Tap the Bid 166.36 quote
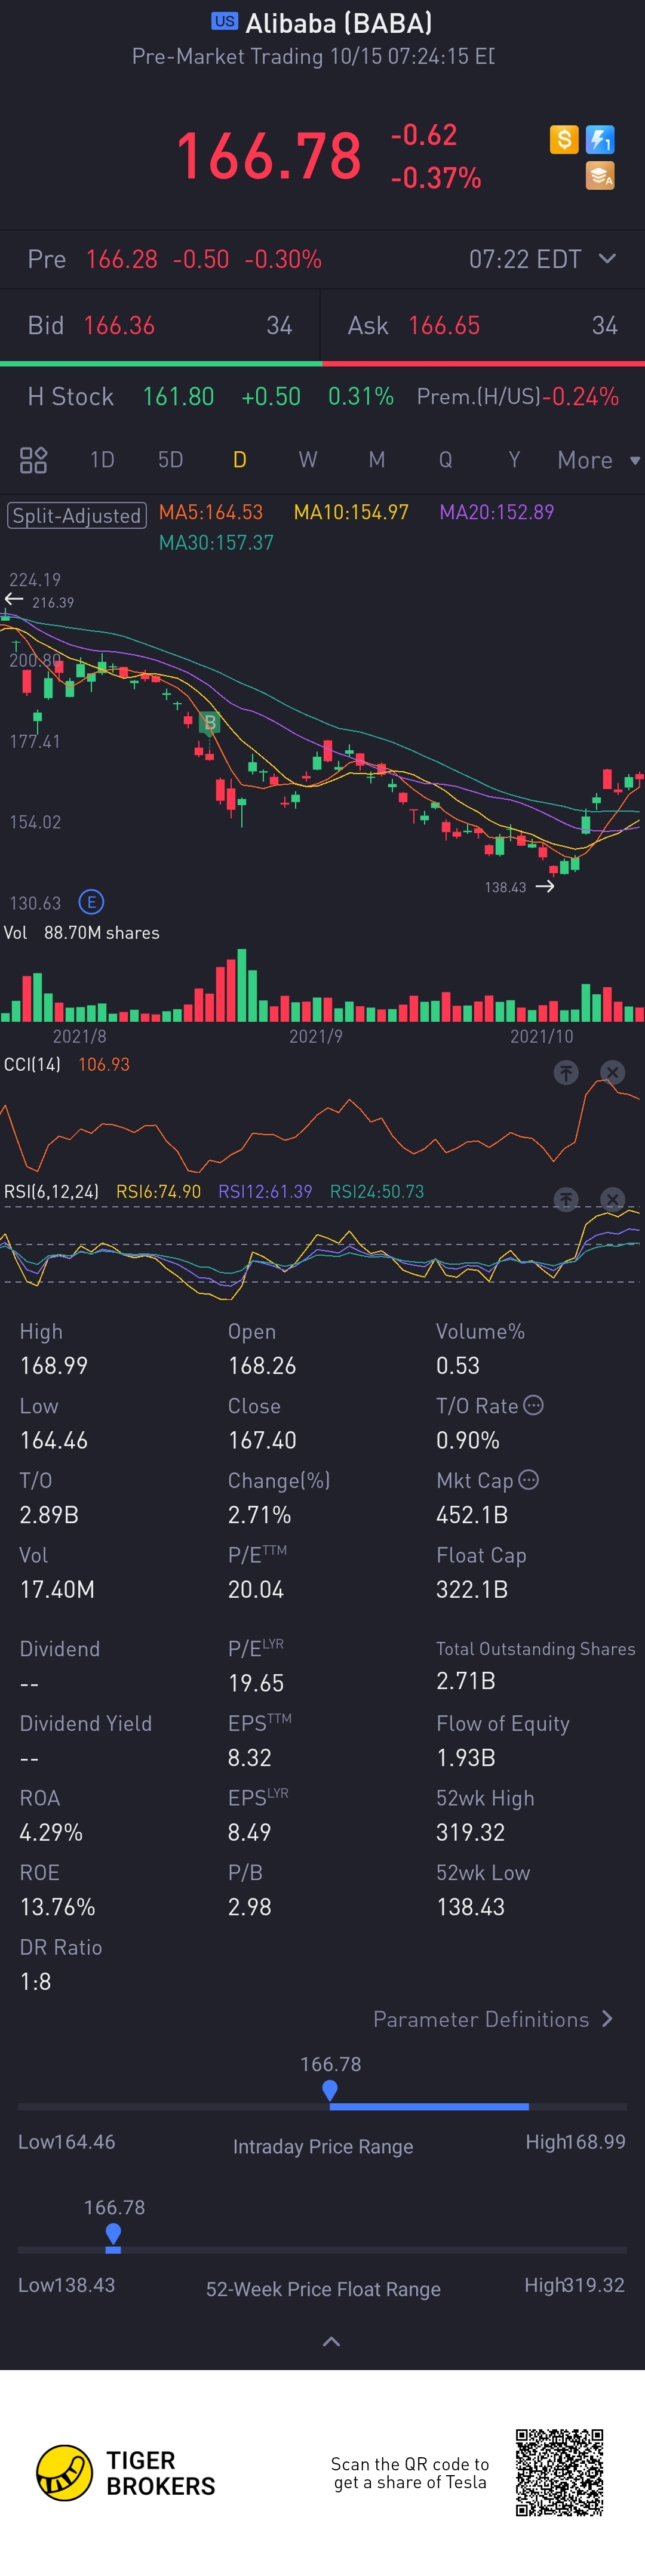 click(160, 325)
